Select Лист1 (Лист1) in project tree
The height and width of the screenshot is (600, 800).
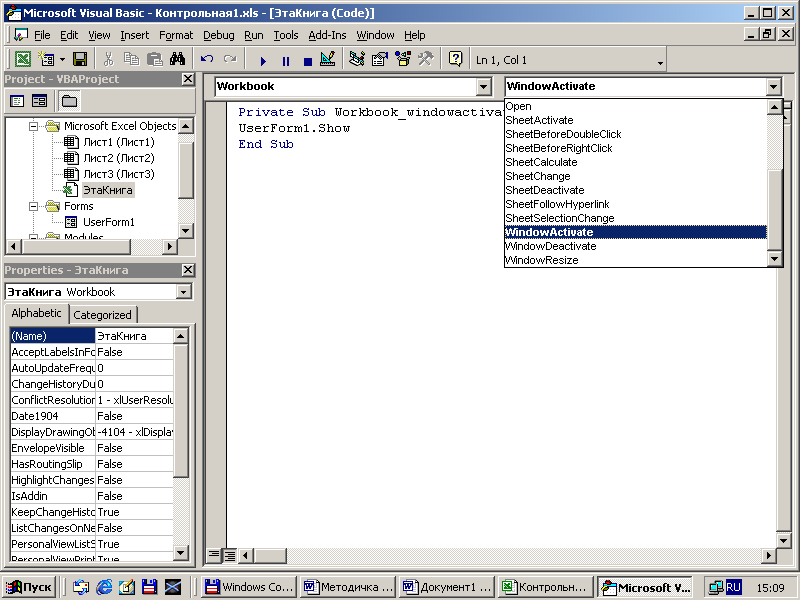point(119,142)
